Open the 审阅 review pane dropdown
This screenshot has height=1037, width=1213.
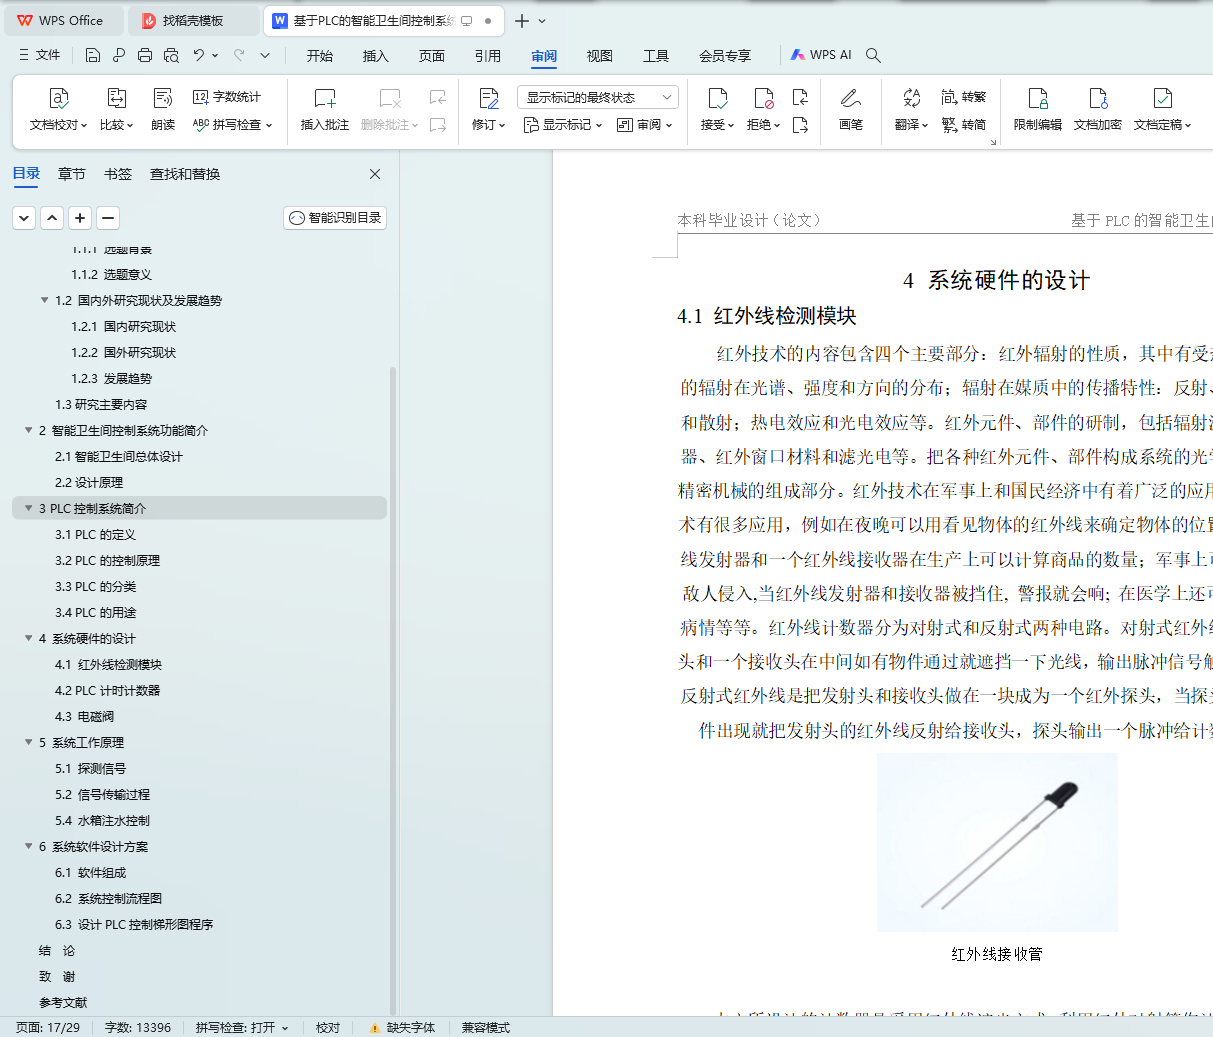645,125
